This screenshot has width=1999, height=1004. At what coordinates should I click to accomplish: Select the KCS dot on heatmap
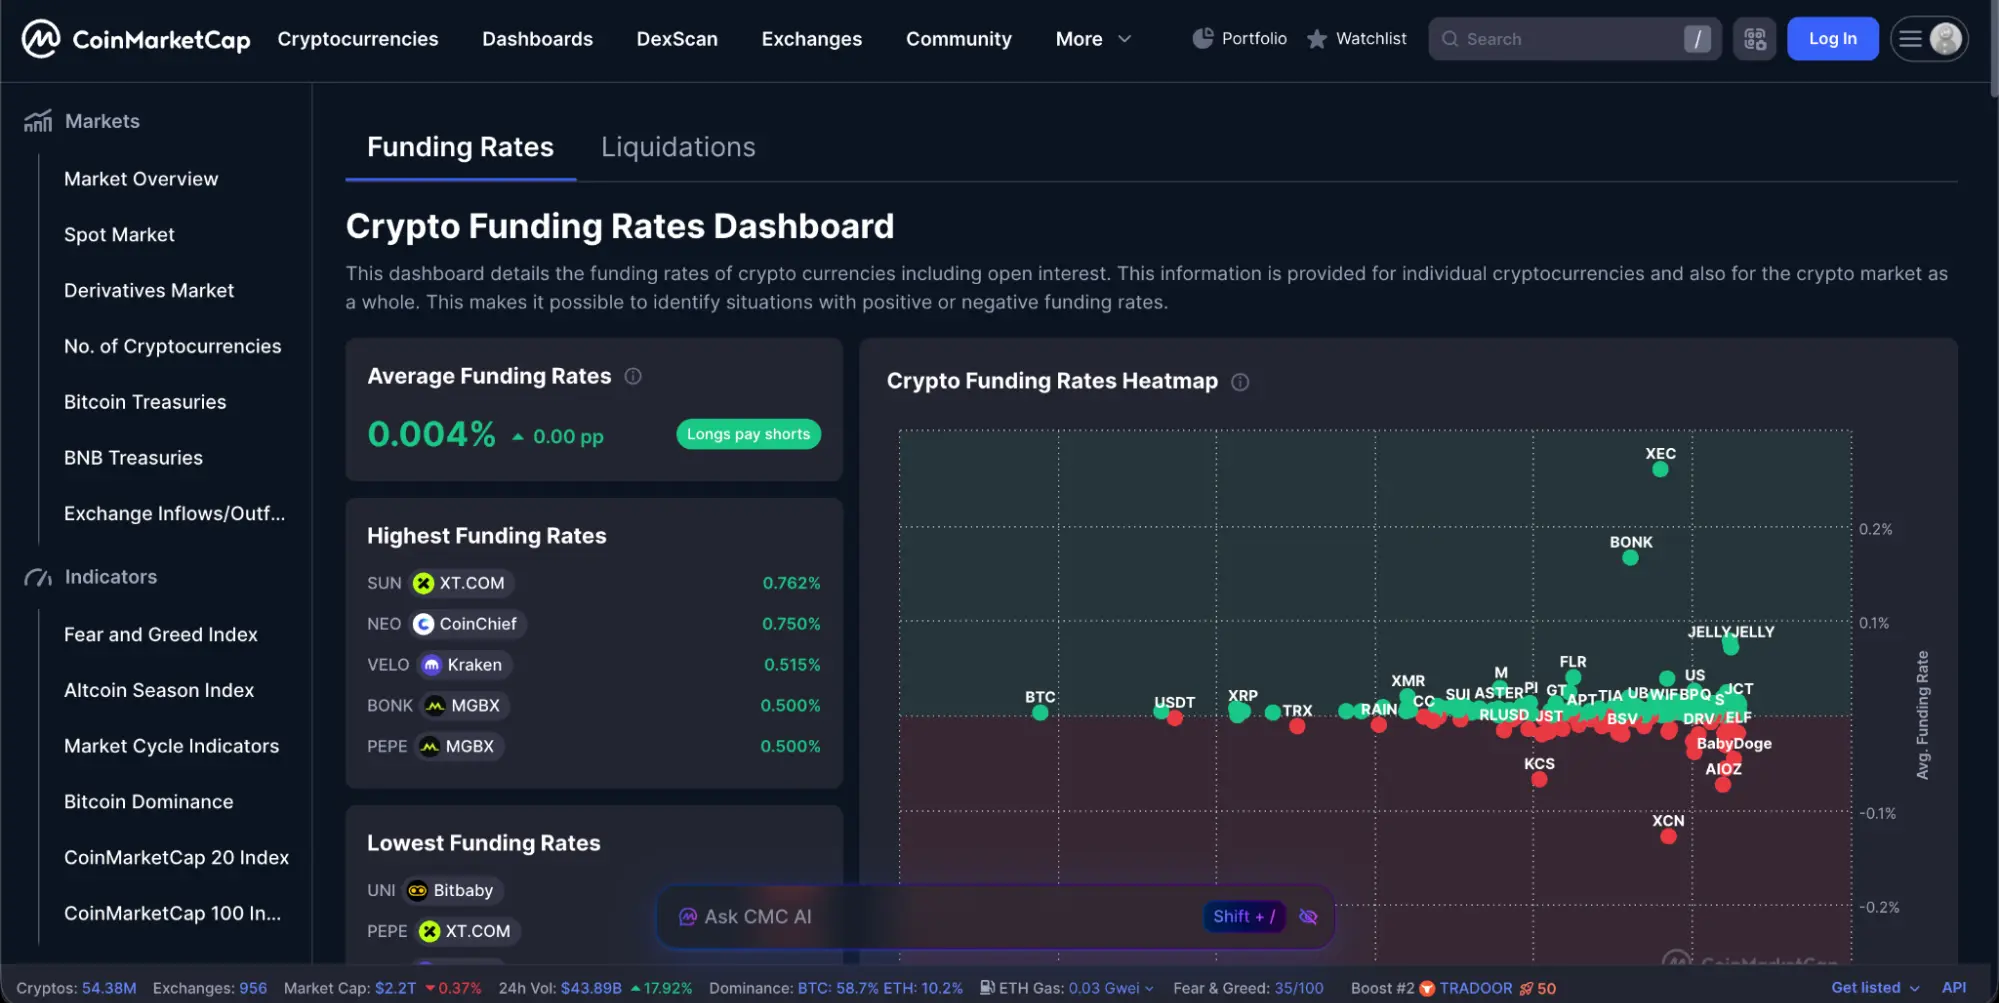[x=1539, y=780]
